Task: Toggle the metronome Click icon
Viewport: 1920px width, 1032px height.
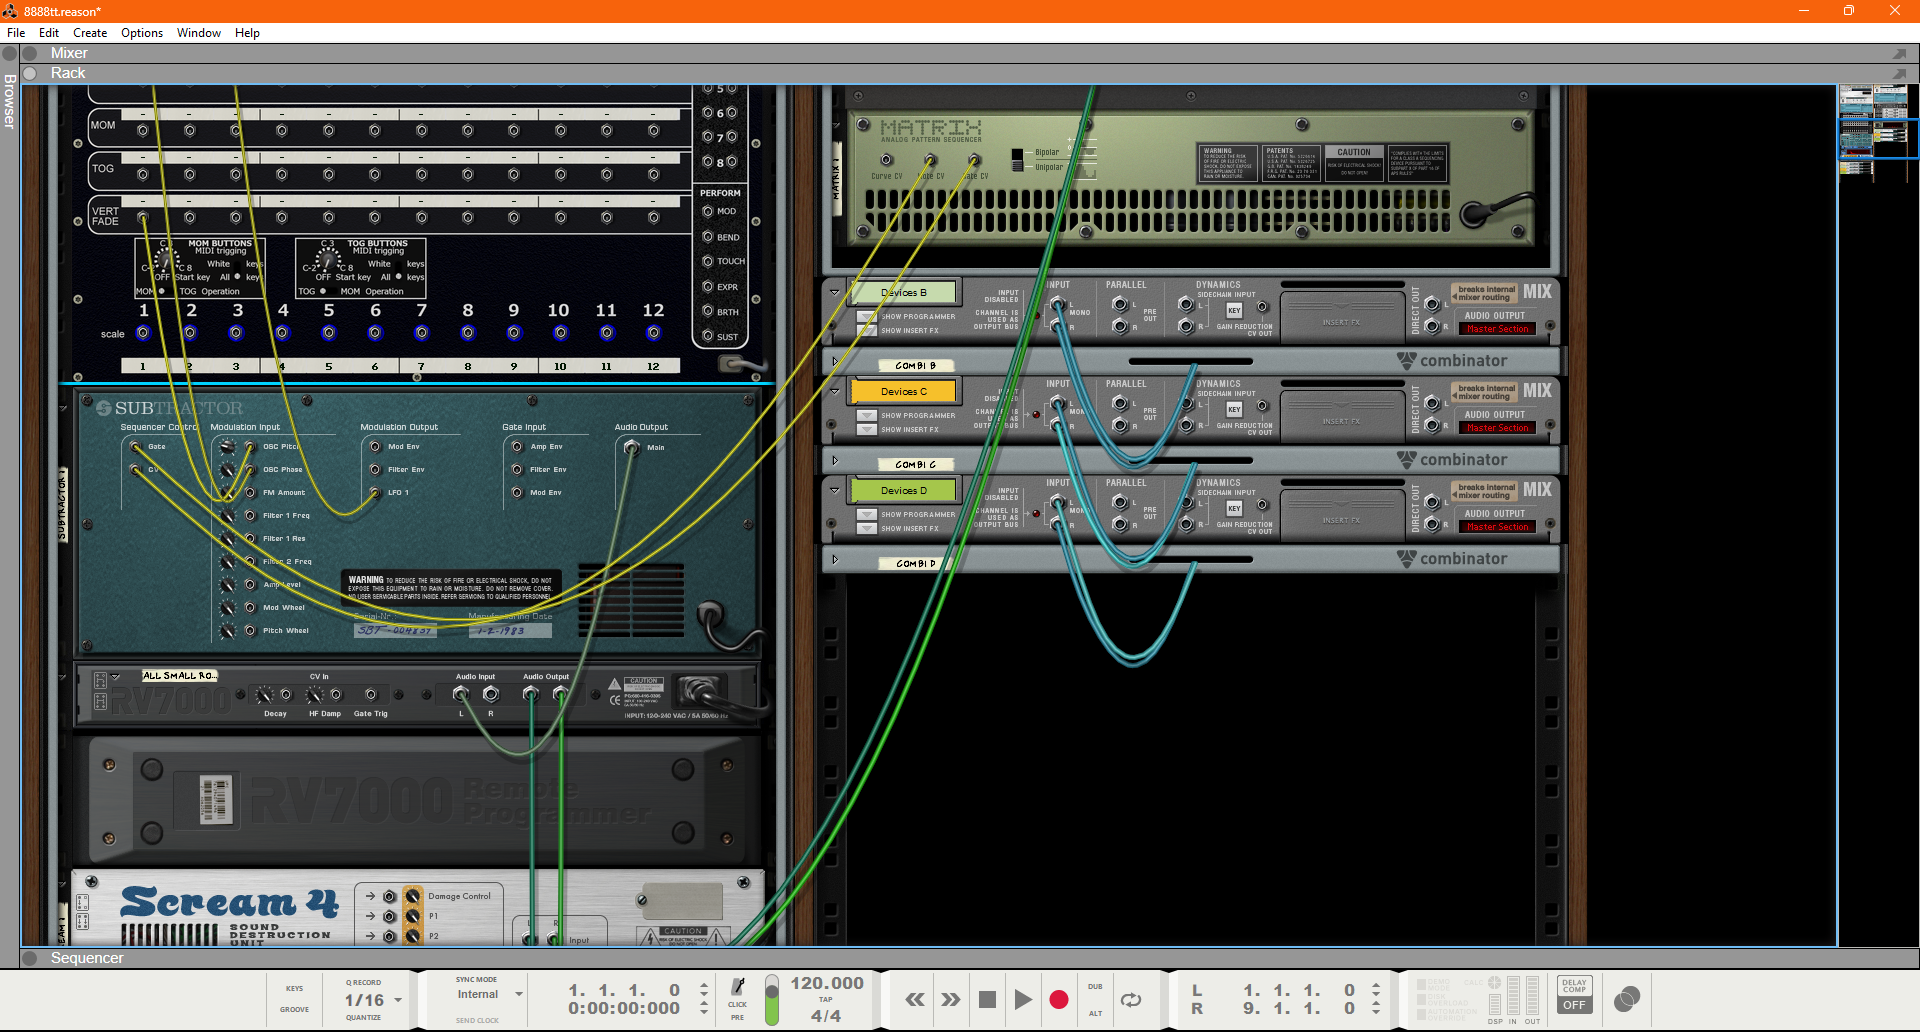Action: 738,987
